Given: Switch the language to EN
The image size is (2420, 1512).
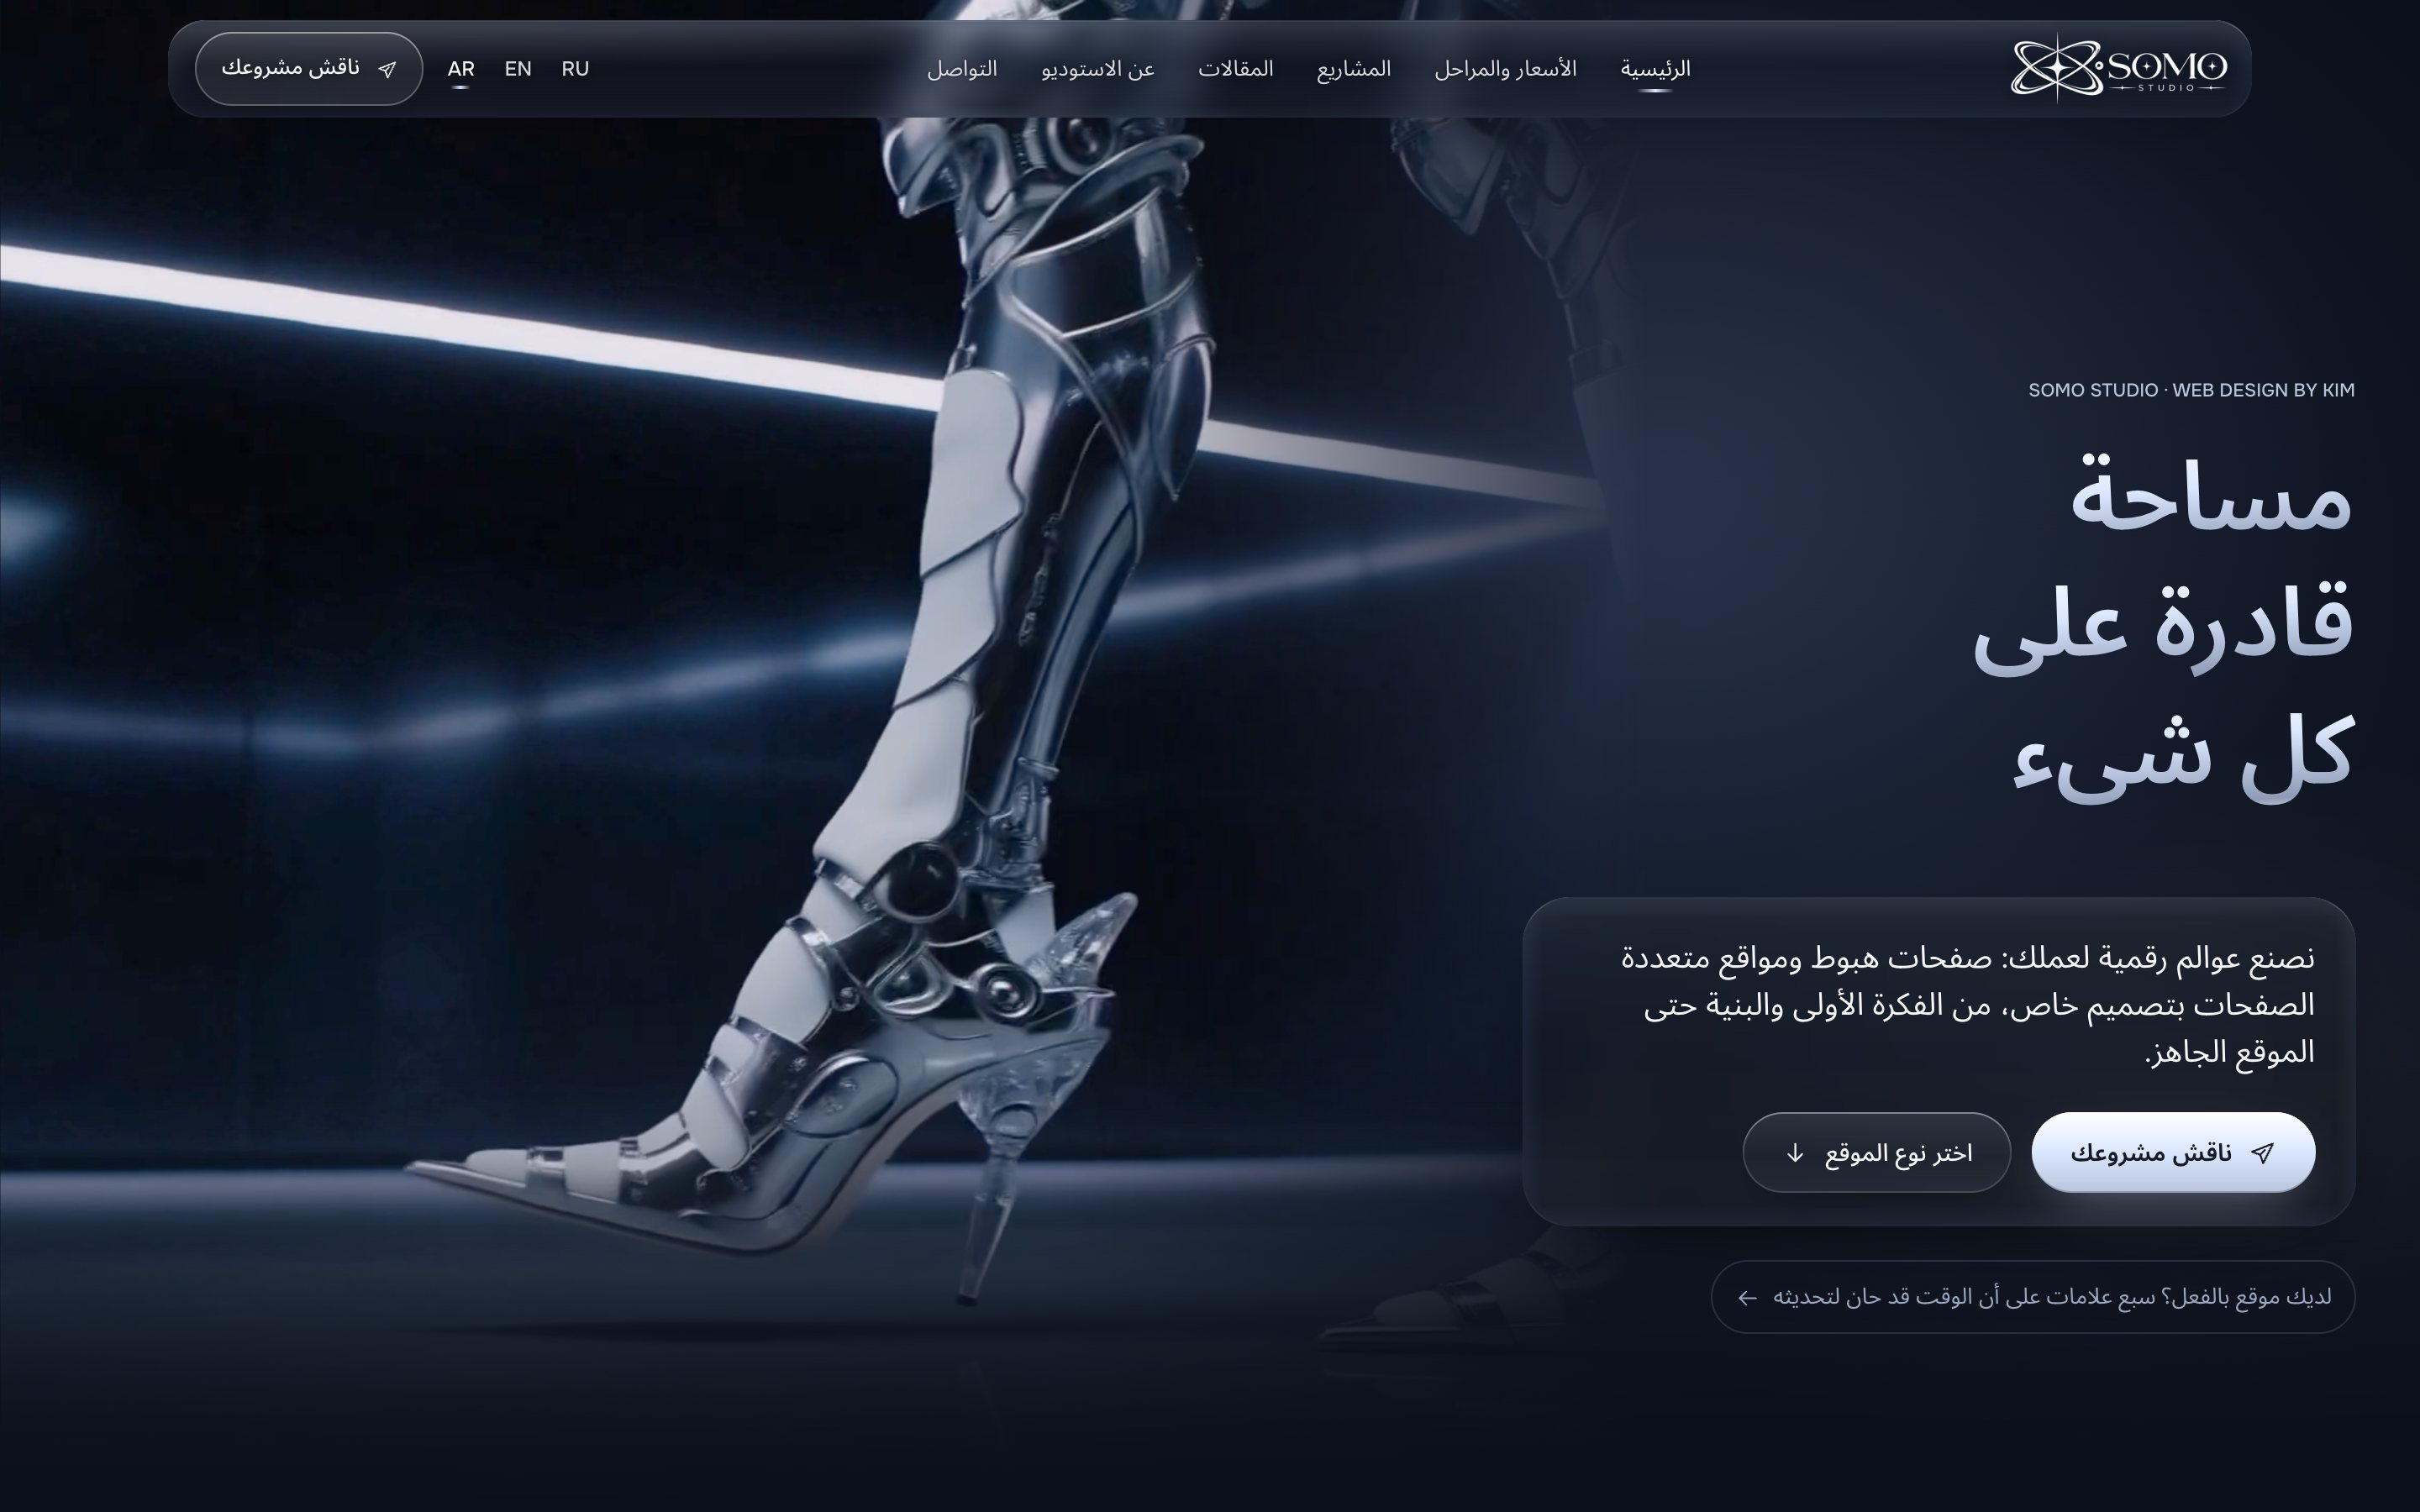Looking at the screenshot, I should pos(518,69).
